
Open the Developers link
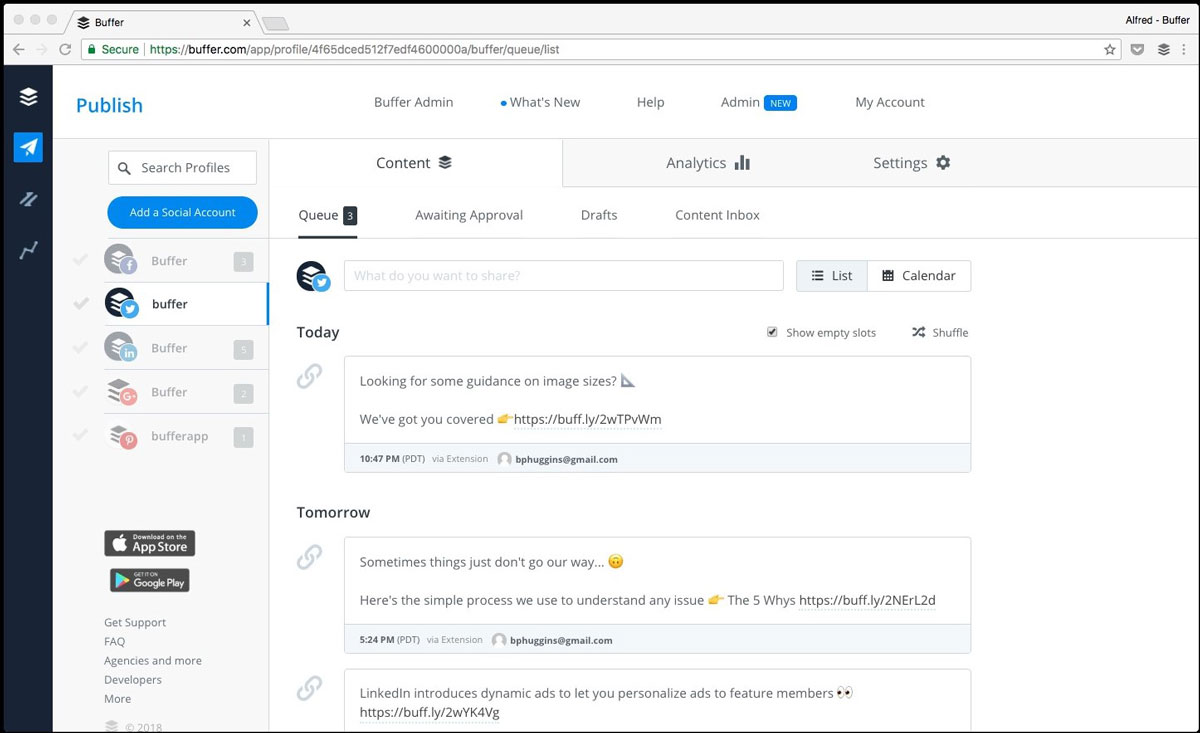[133, 680]
